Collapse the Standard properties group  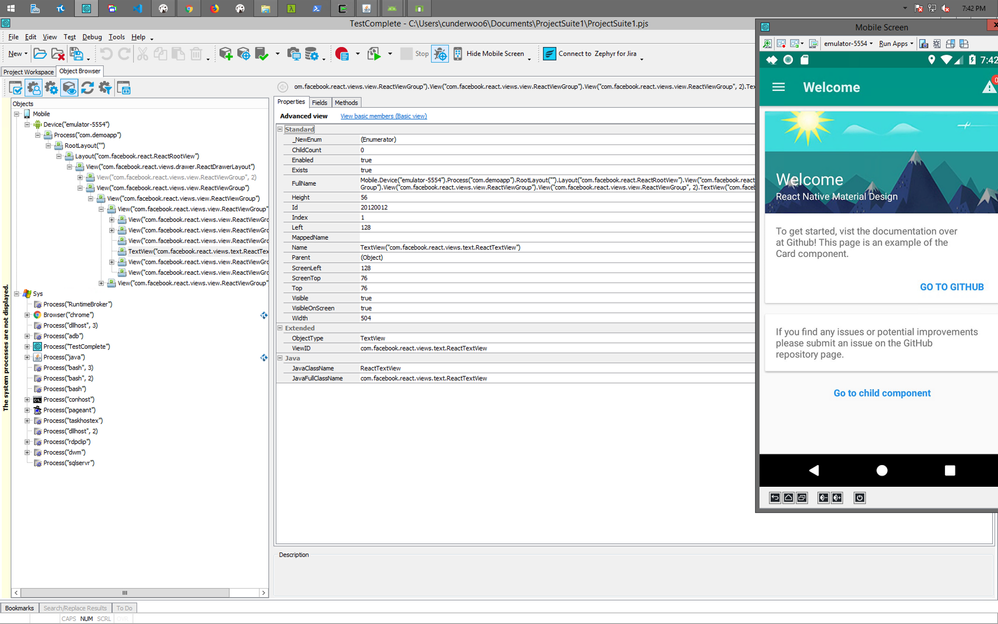[280, 129]
